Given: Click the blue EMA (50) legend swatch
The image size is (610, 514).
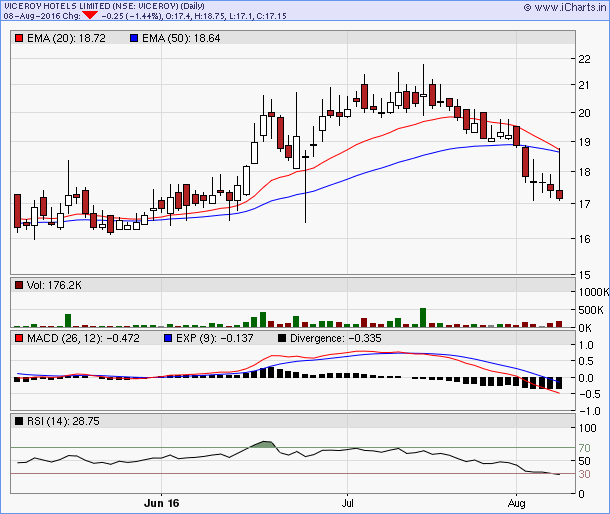Looking at the screenshot, I should pos(134,38).
